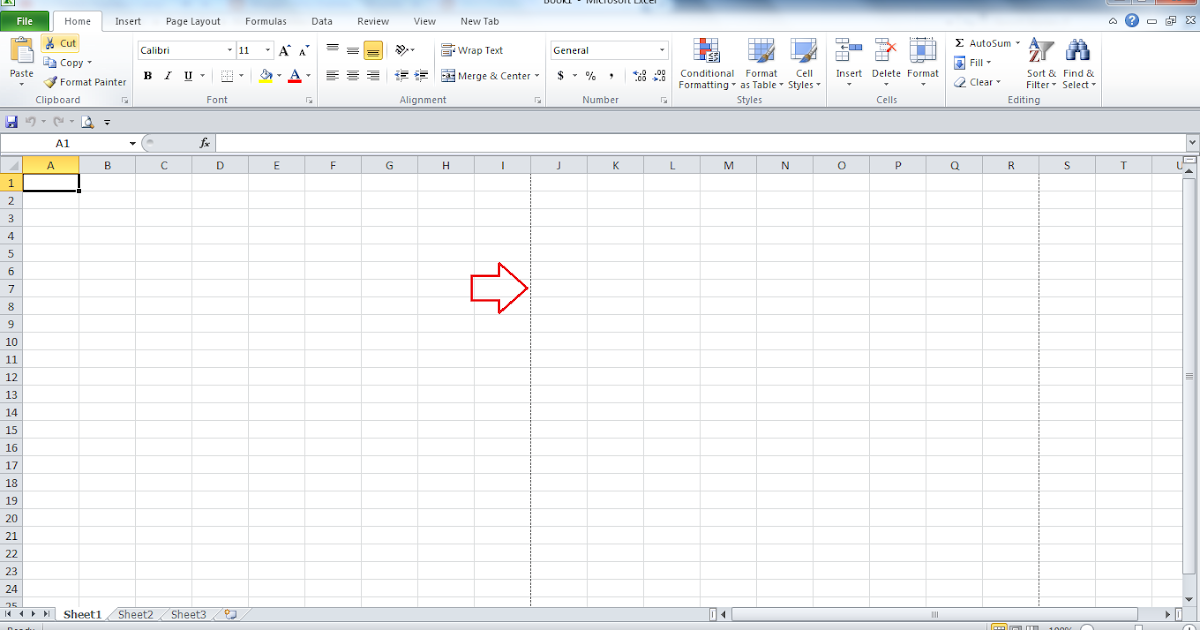
Task: Click the Format as Table icon
Action: pos(761,51)
